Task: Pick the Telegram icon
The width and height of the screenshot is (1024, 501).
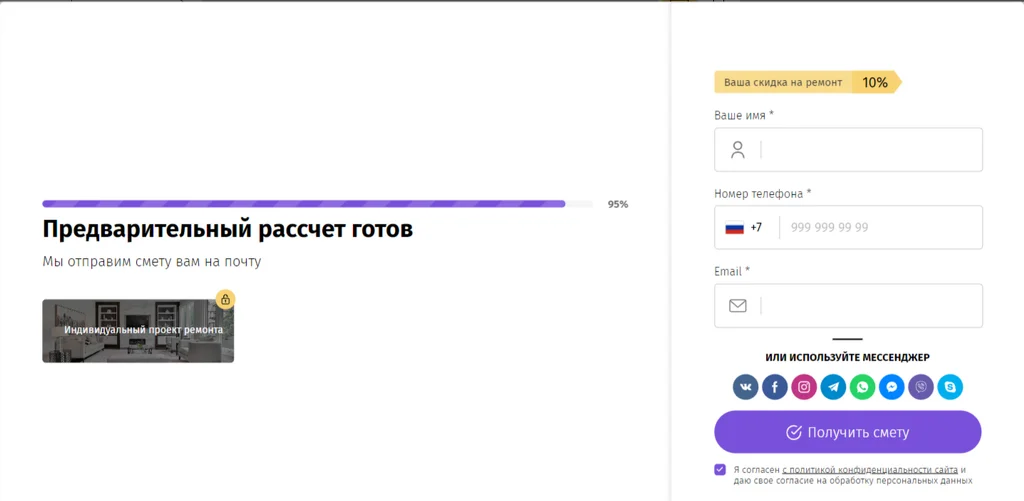Action: click(x=833, y=387)
